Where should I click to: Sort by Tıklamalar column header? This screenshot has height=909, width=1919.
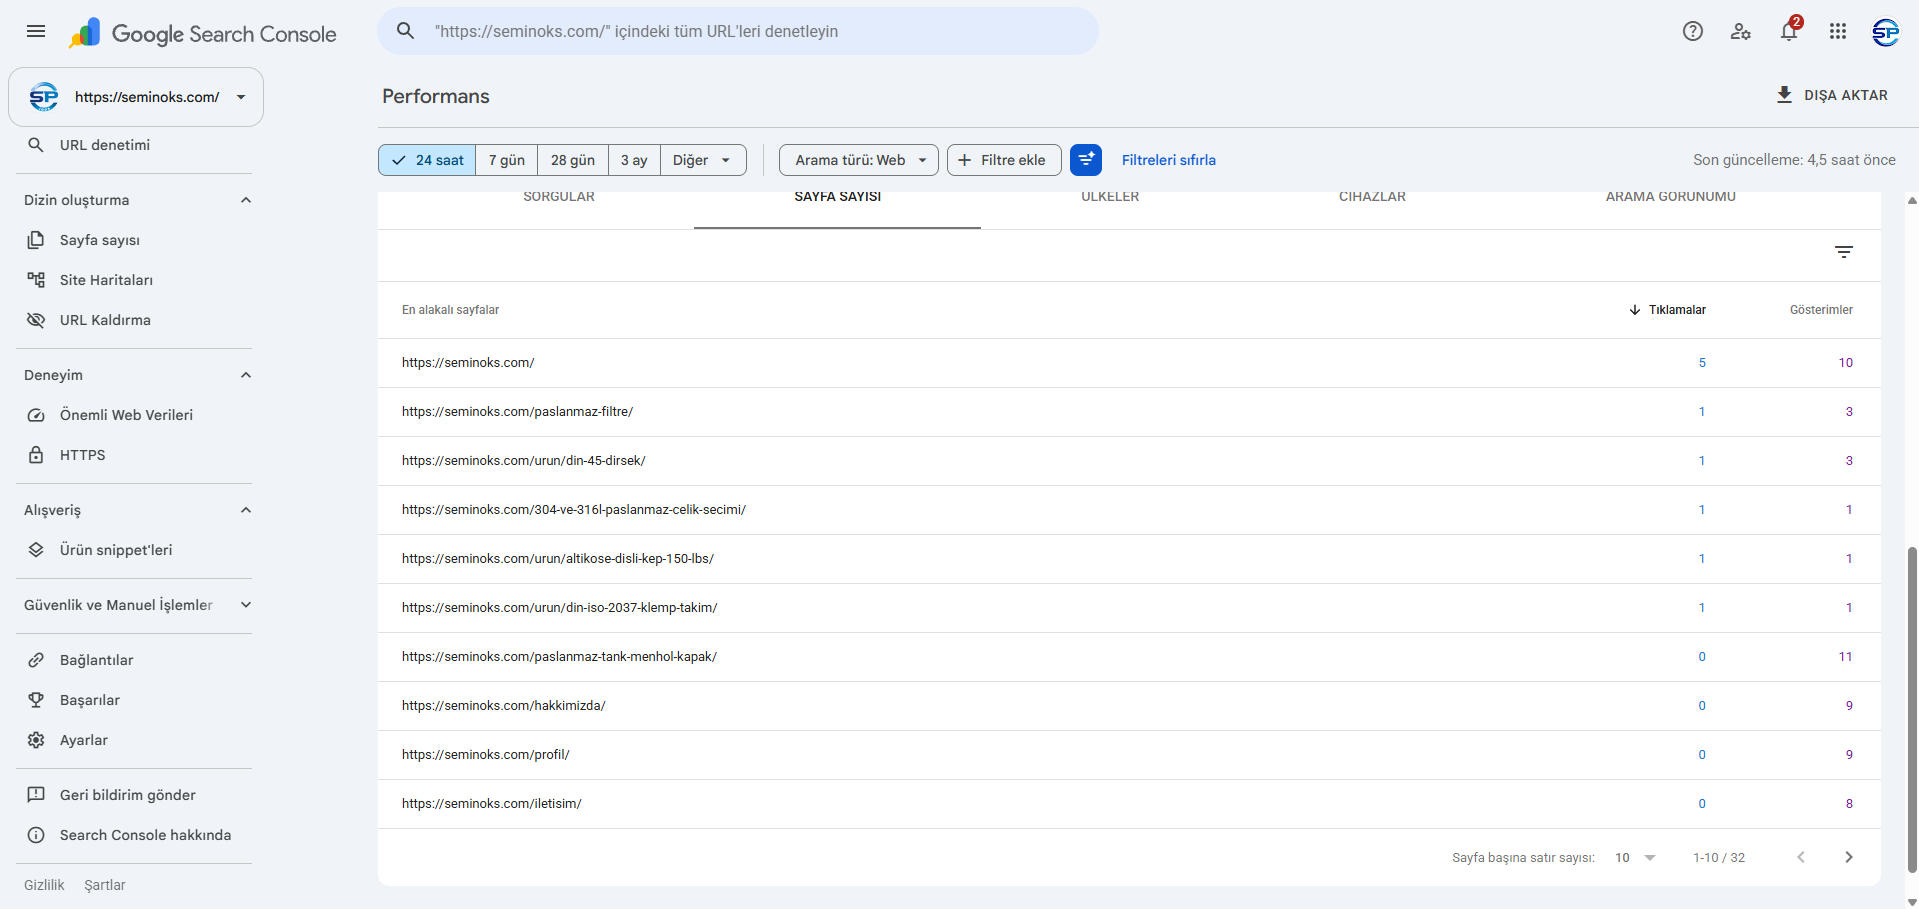(x=1667, y=310)
